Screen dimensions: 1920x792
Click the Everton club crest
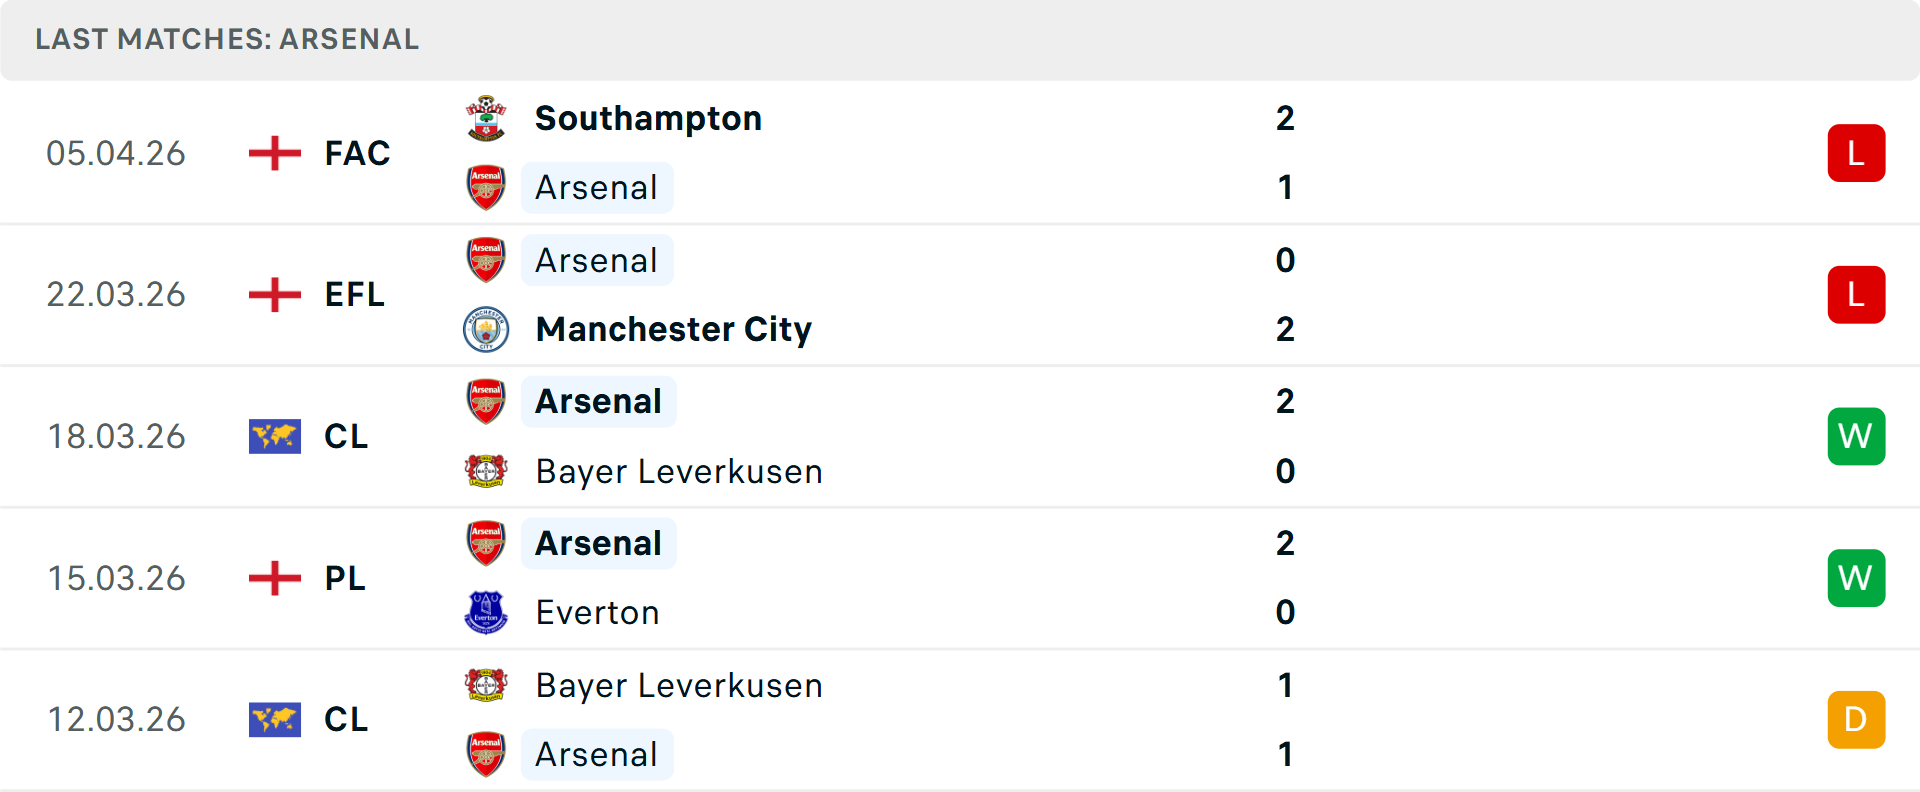[486, 612]
